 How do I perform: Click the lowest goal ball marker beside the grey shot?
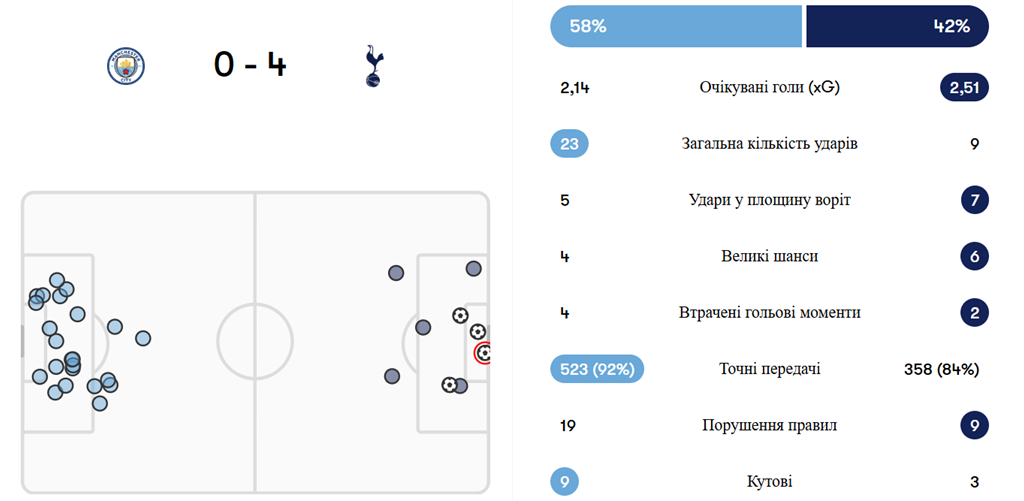coord(449,385)
